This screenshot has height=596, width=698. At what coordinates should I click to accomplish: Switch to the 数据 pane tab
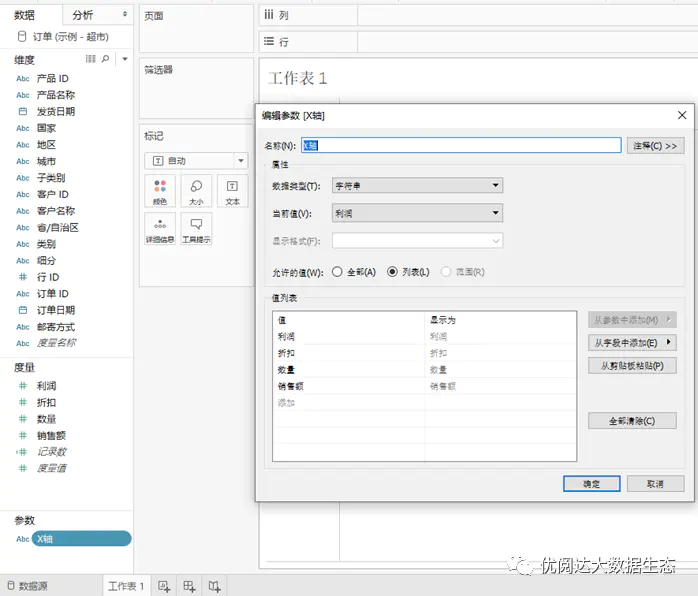point(24,16)
